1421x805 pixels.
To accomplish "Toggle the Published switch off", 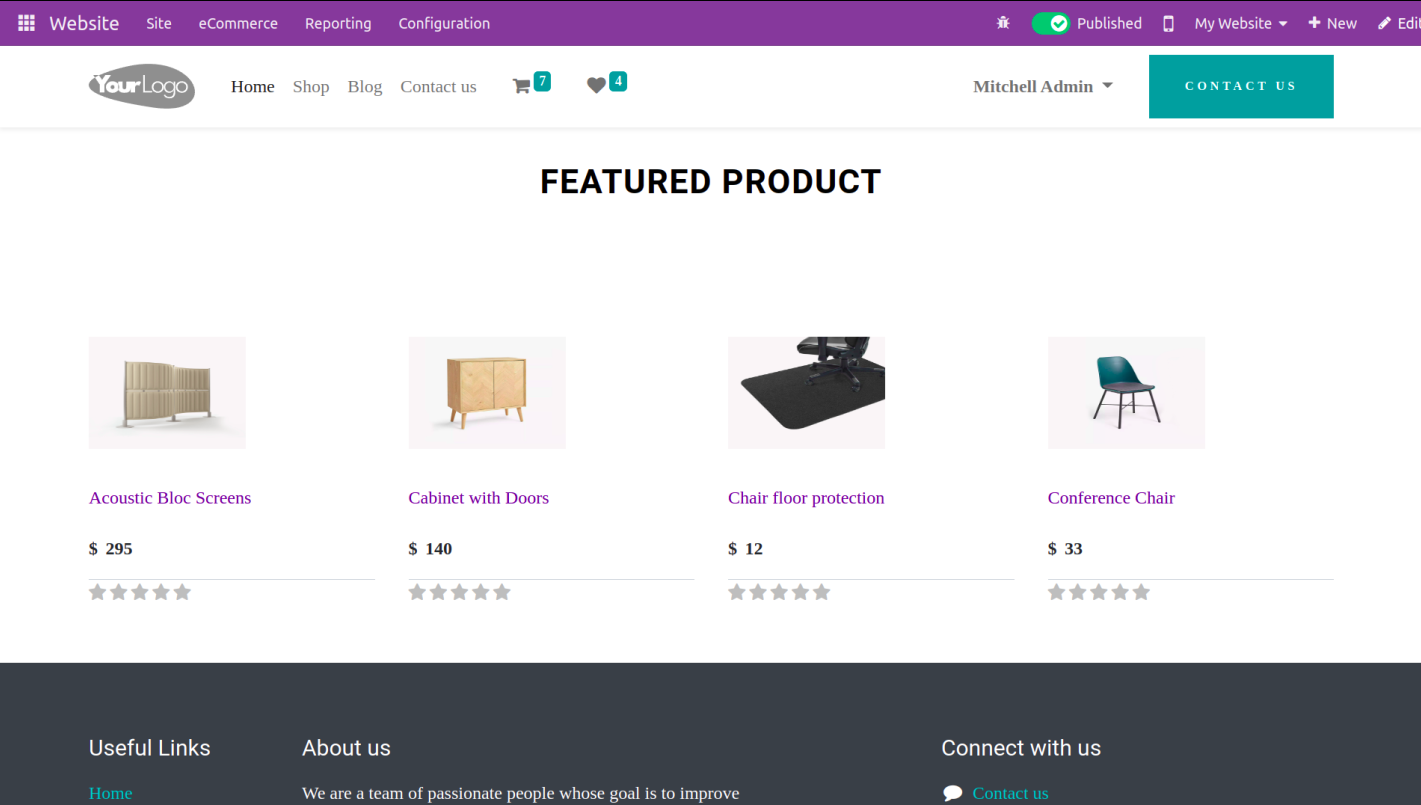I will click(1051, 23).
